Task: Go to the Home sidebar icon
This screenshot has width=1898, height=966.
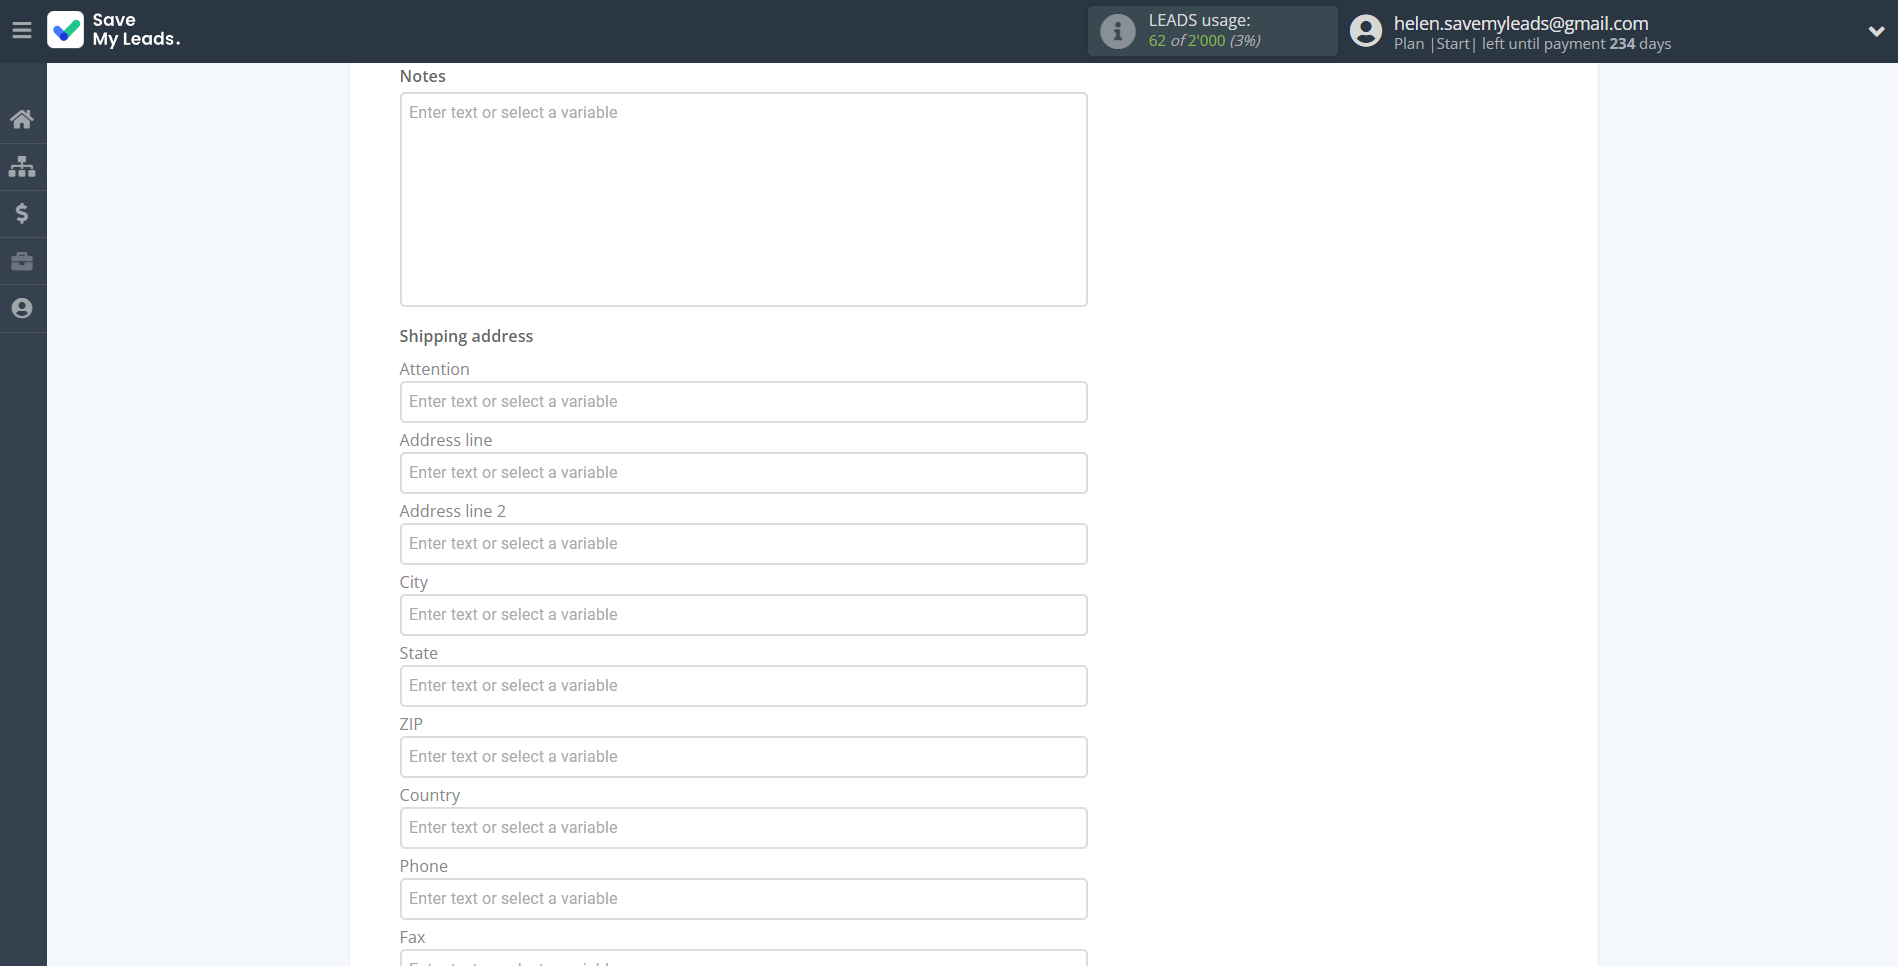Action: tap(22, 119)
